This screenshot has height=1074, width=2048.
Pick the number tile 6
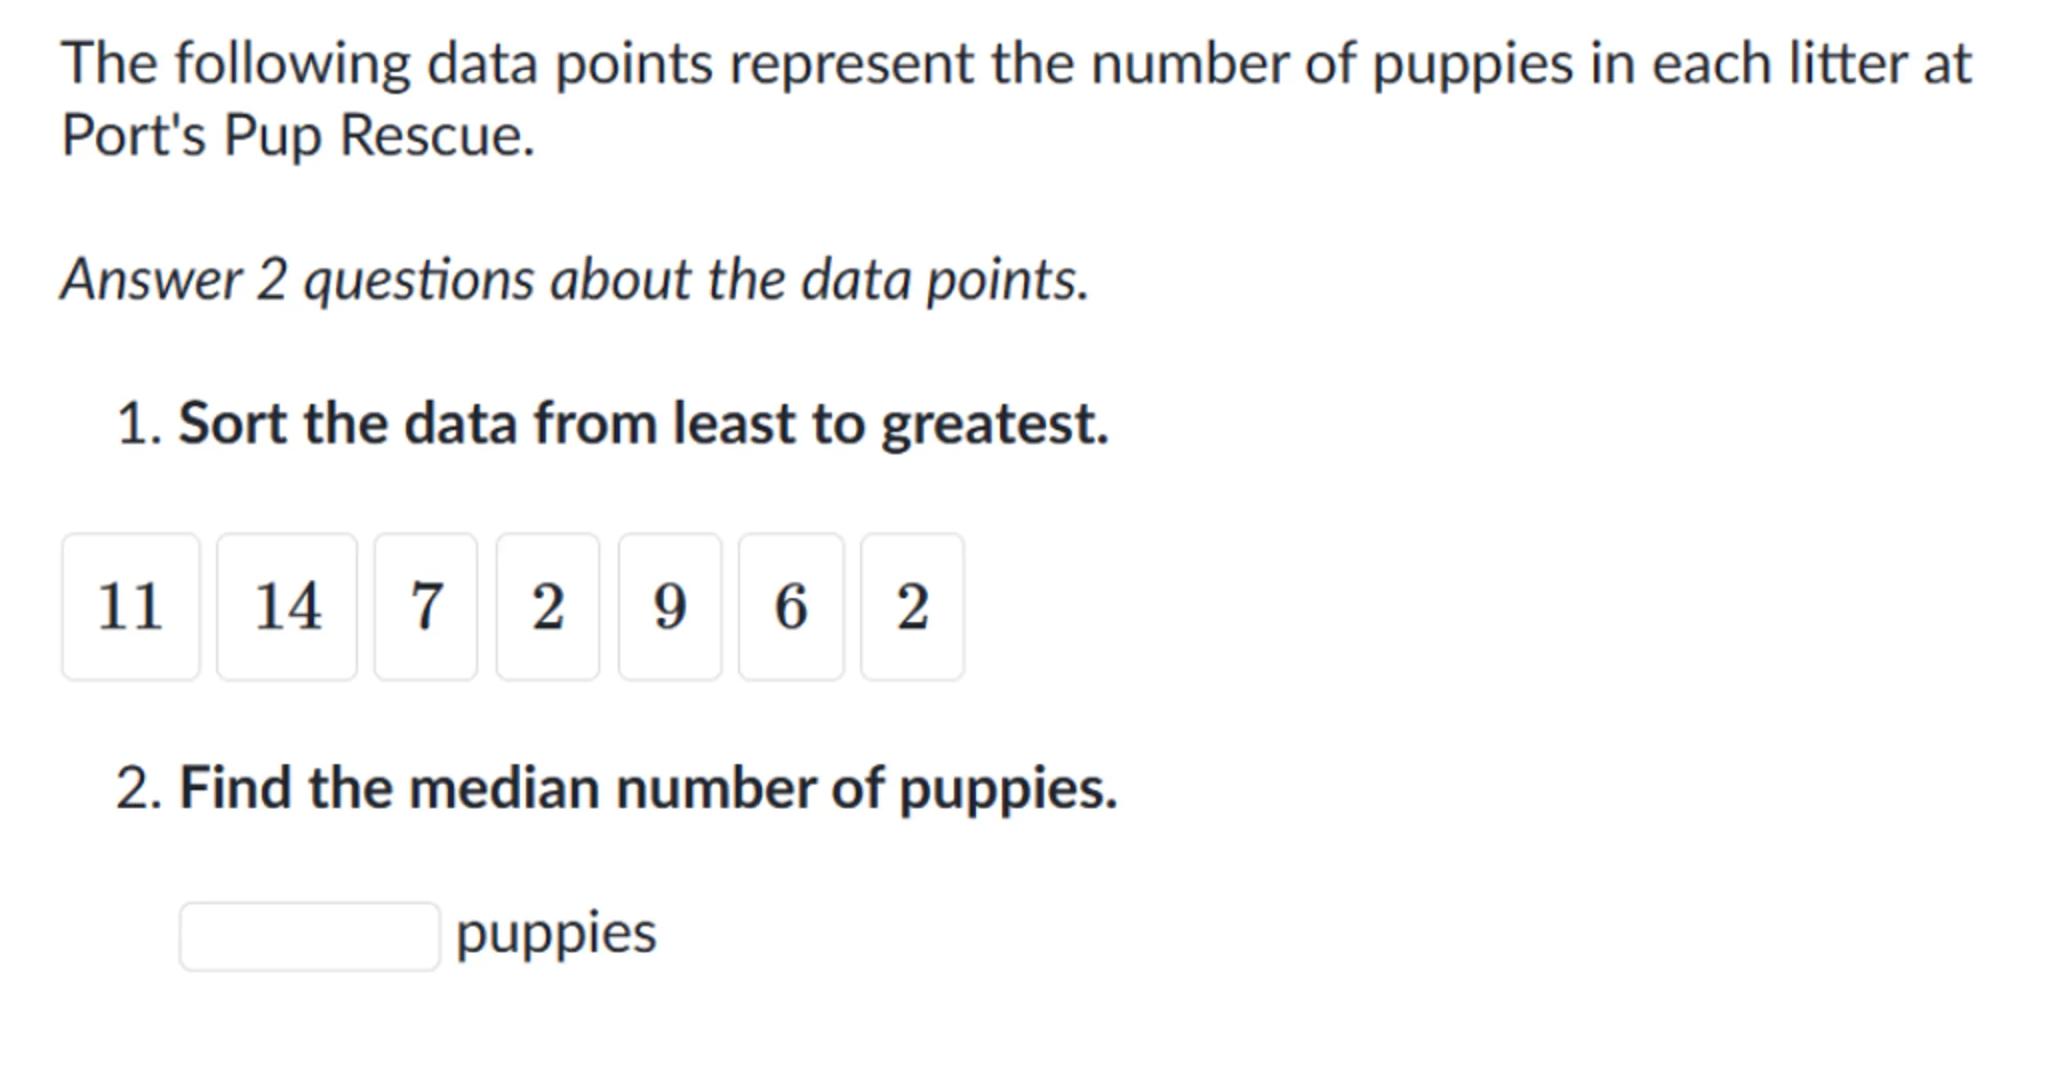791,607
